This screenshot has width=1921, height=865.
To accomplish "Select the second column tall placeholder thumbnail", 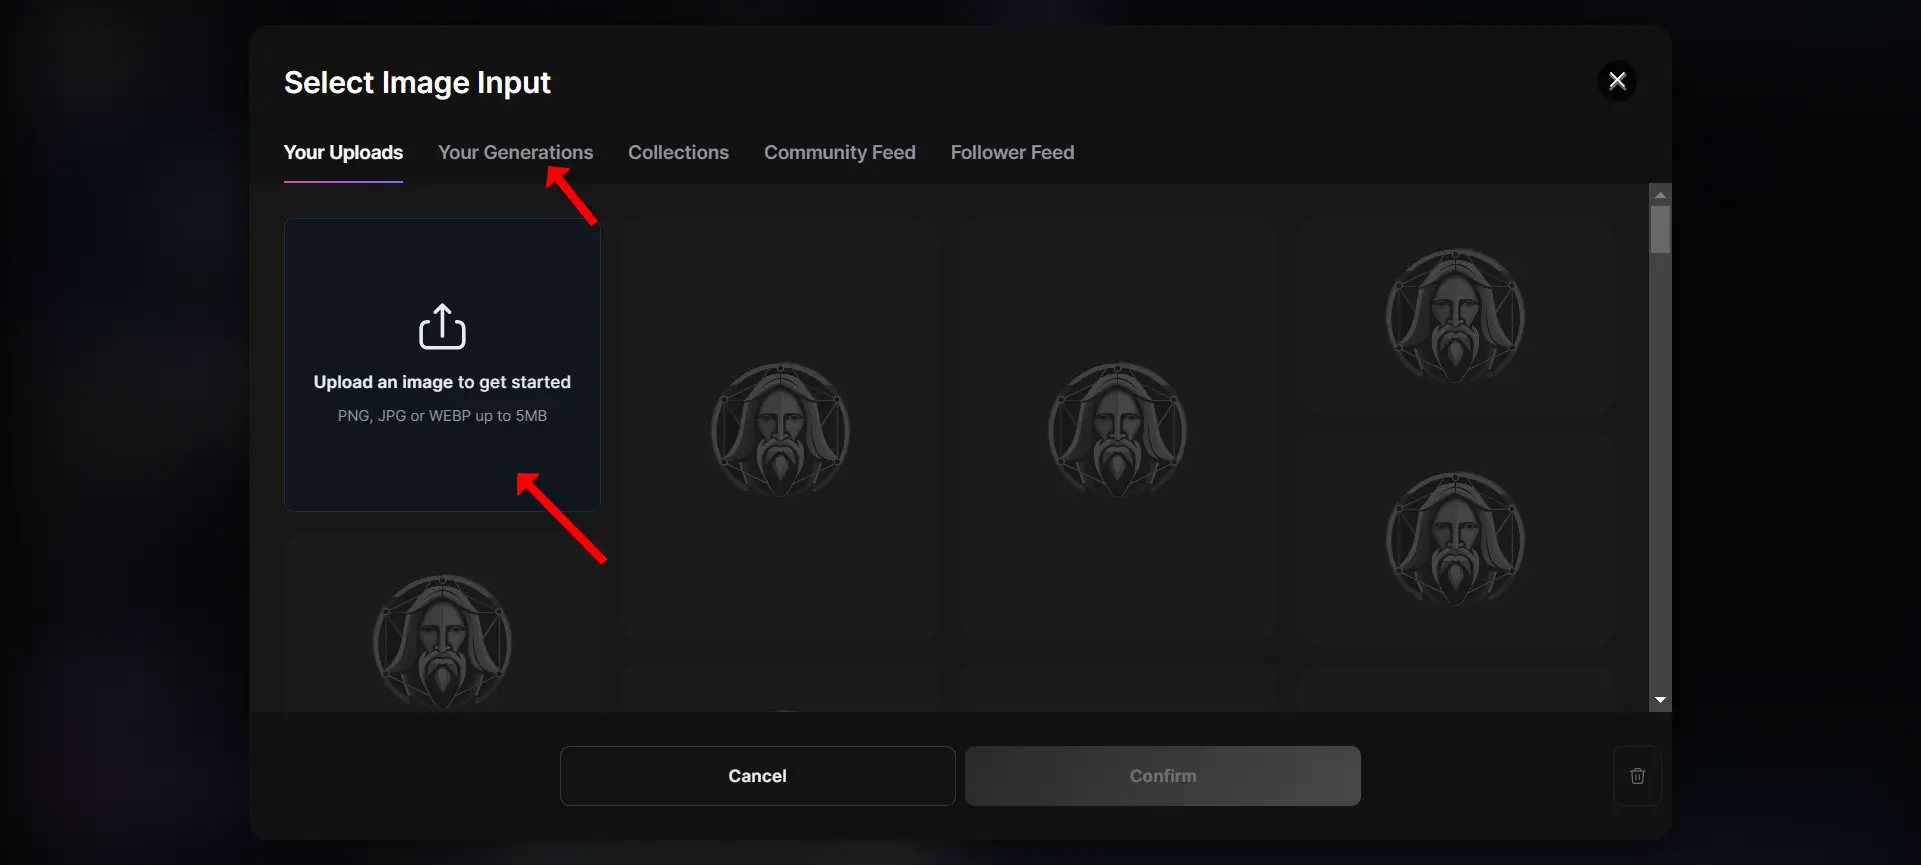I will pos(779,429).
